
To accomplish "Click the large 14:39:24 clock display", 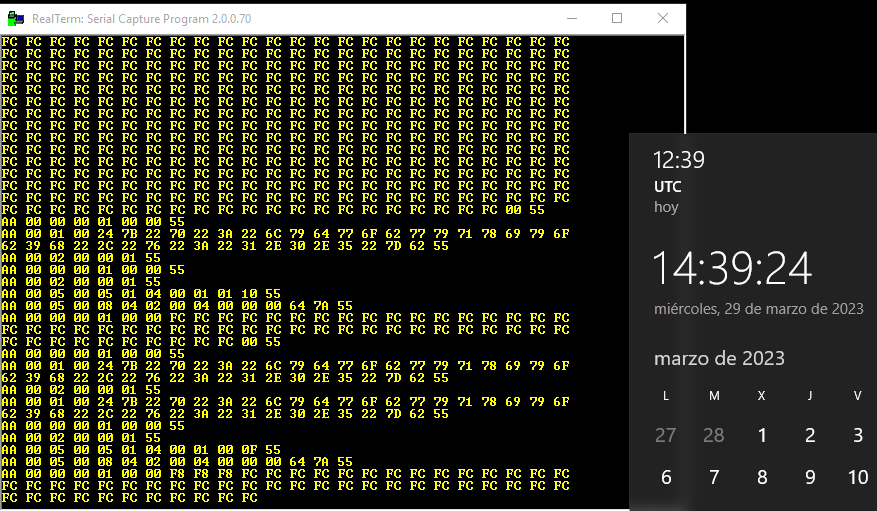I will coord(732,268).
